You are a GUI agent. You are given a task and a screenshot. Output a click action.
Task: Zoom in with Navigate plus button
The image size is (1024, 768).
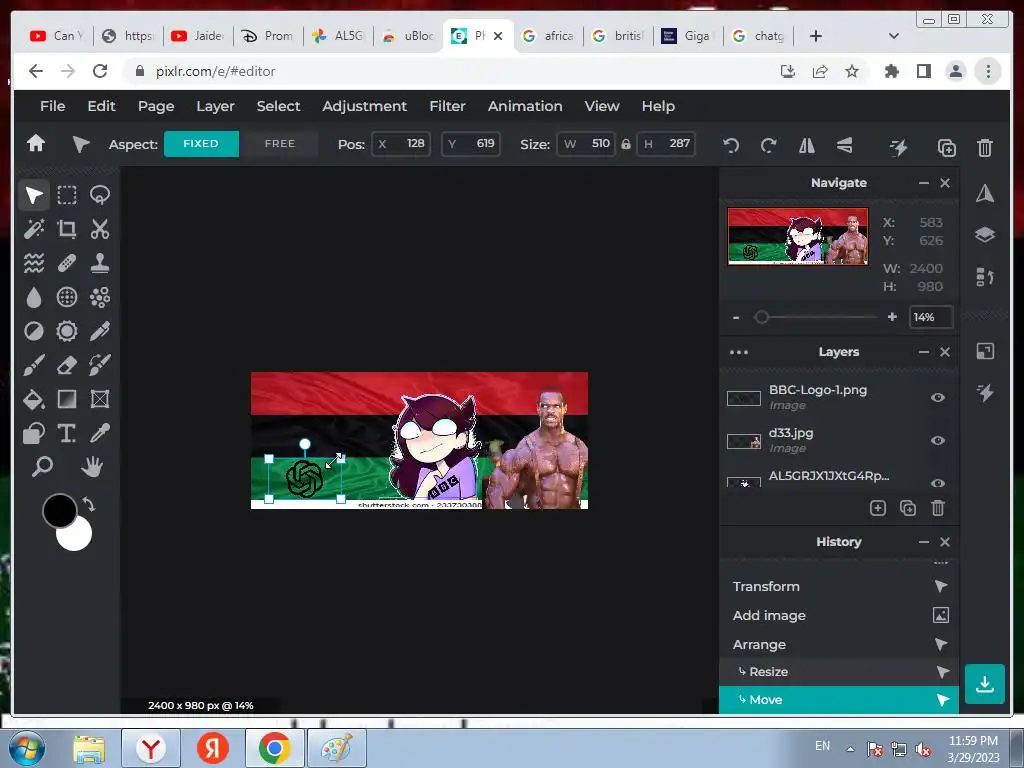tap(892, 317)
